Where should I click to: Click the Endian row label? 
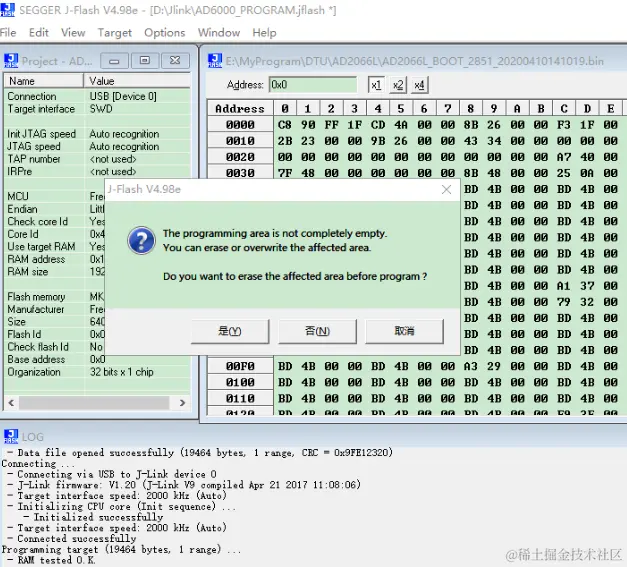(x=22, y=209)
